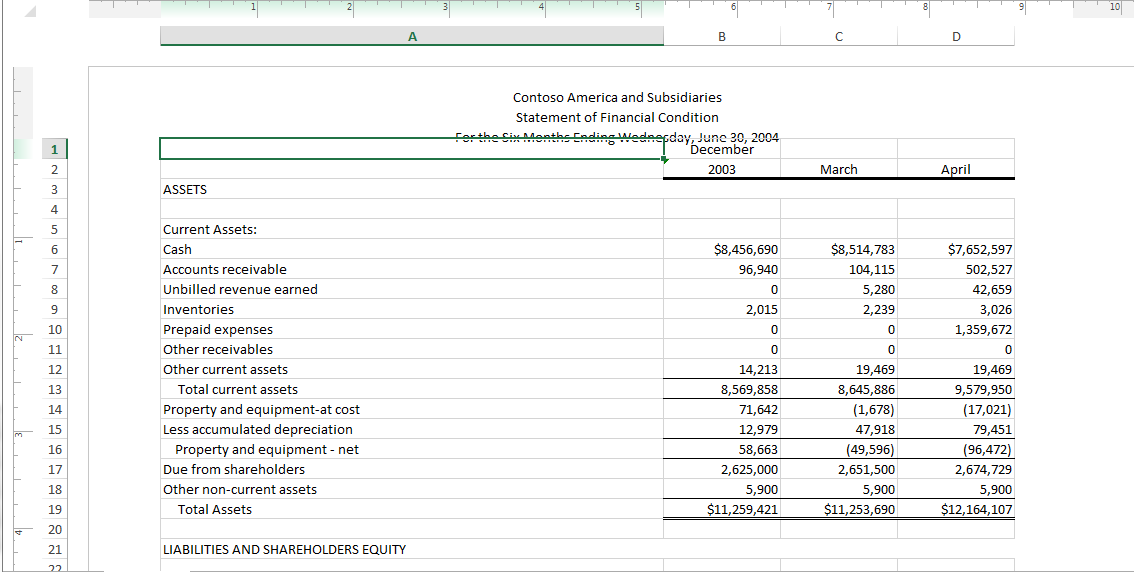Select row 13 header
This screenshot has height=572, width=1134.
pyautogui.click(x=54, y=389)
